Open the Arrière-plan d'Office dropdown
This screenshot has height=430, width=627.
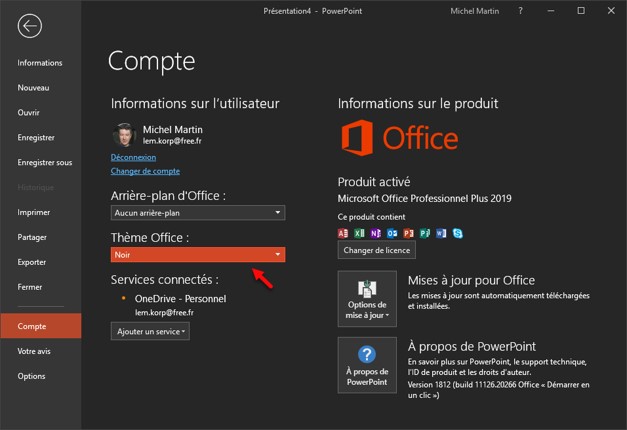tap(198, 212)
